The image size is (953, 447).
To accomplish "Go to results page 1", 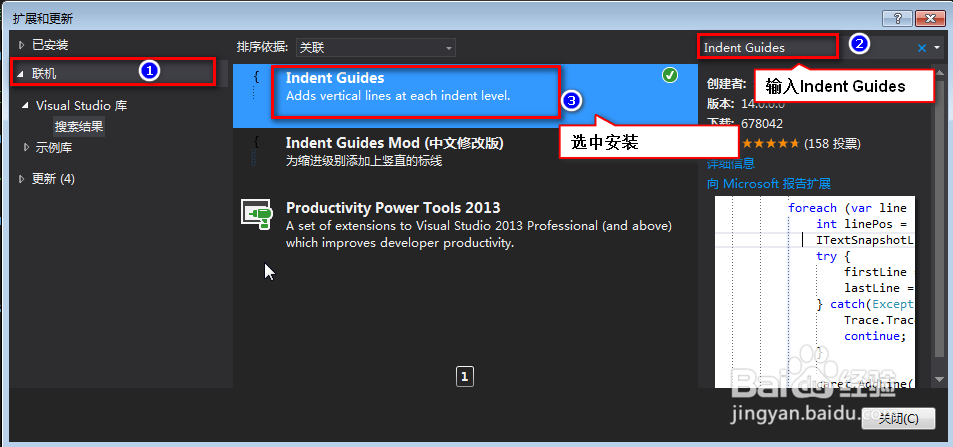I will (x=464, y=376).
